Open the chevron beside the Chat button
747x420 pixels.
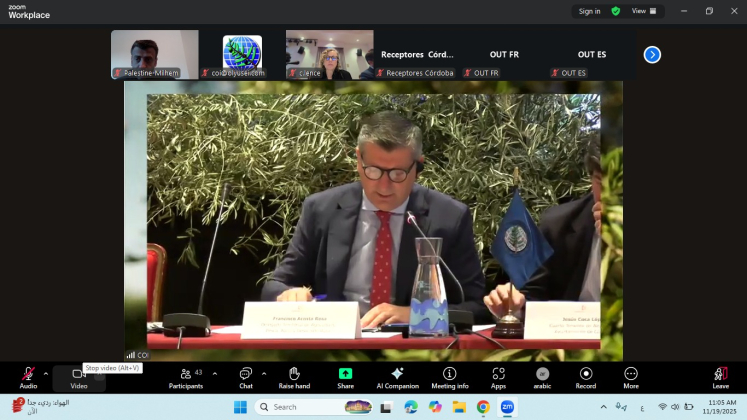pos(264,373)
